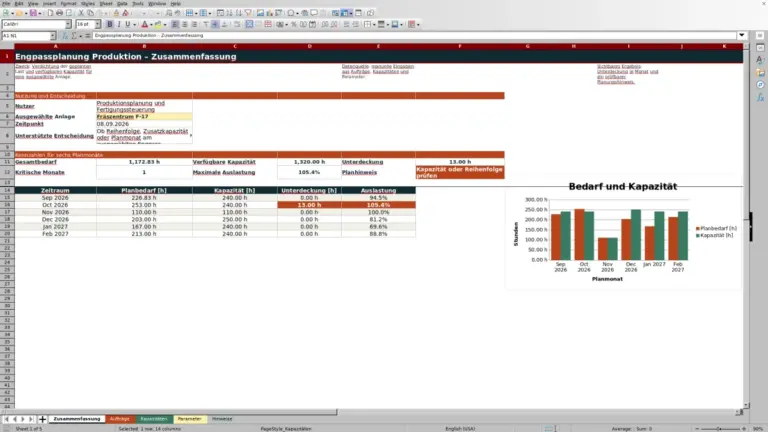Click the Insert chart icon
This screenshot has height=432, width=768.
[269, 13]
